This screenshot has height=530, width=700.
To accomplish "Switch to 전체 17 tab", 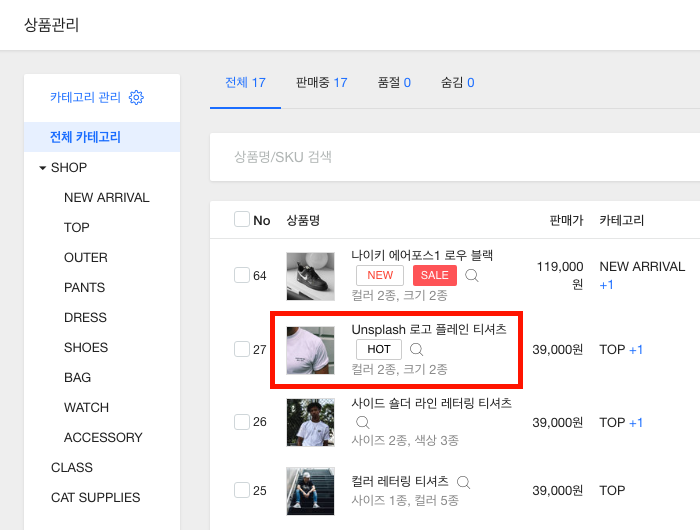I will [x=245, y=83].
